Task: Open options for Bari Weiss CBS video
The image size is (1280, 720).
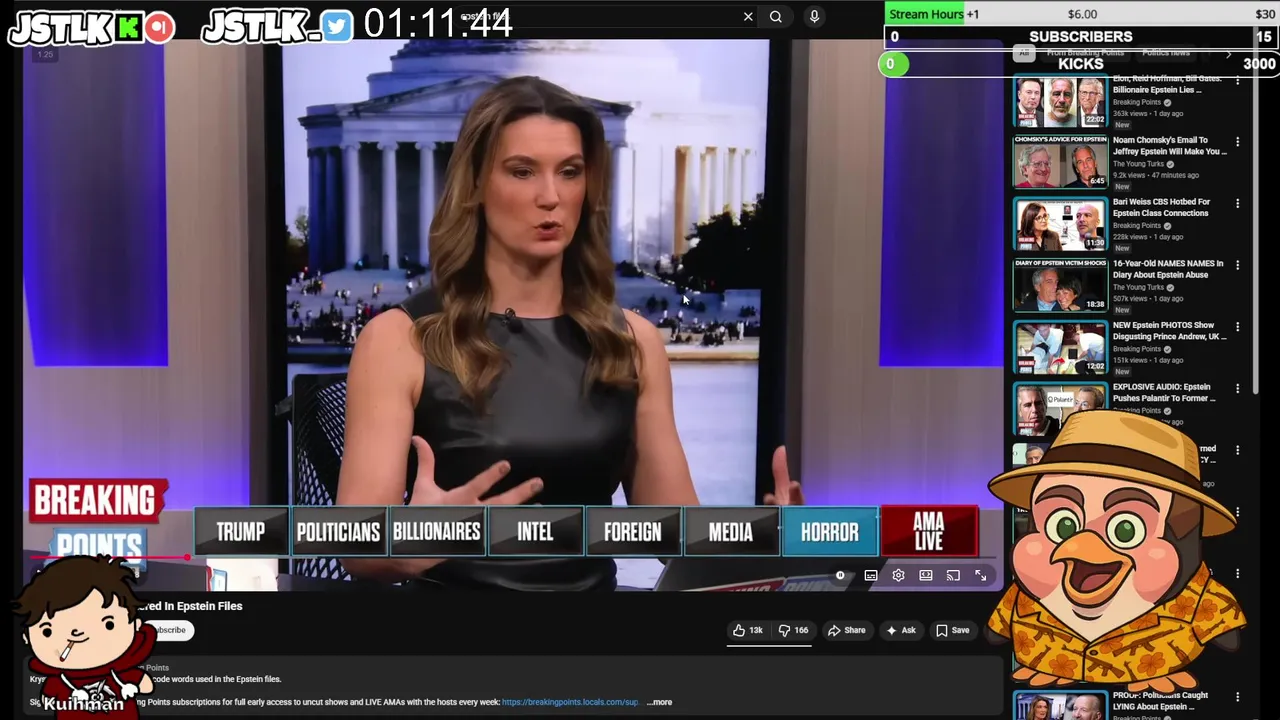Action: tap(1237, 203)
